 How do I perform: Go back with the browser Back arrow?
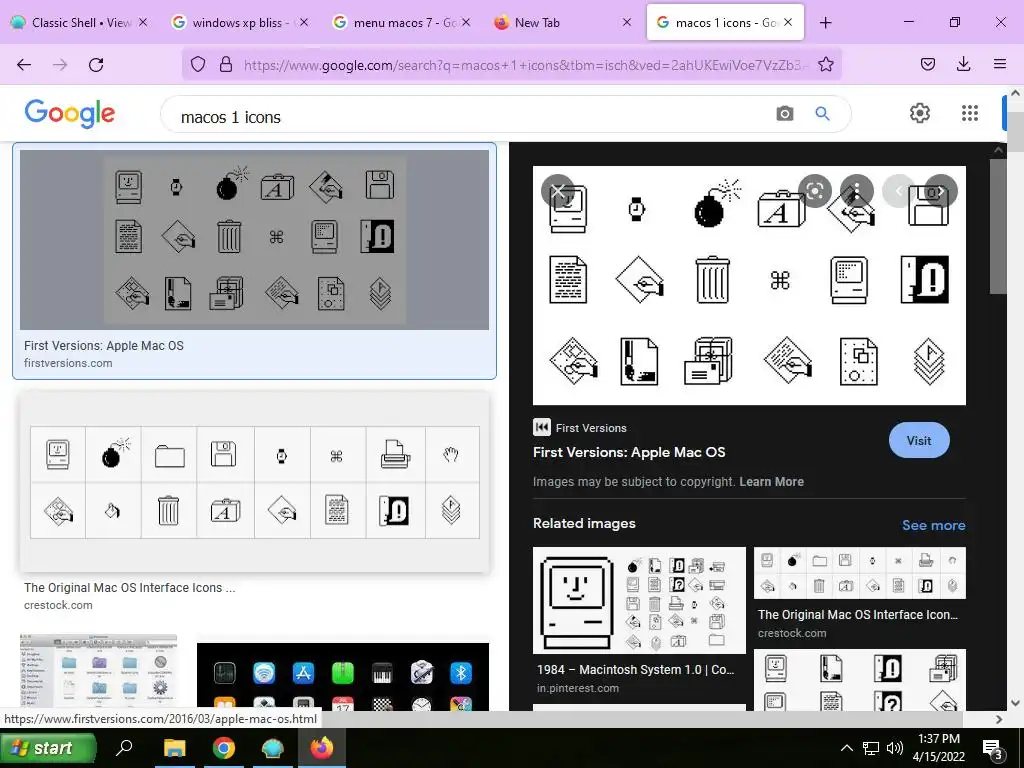coord(24,64)
